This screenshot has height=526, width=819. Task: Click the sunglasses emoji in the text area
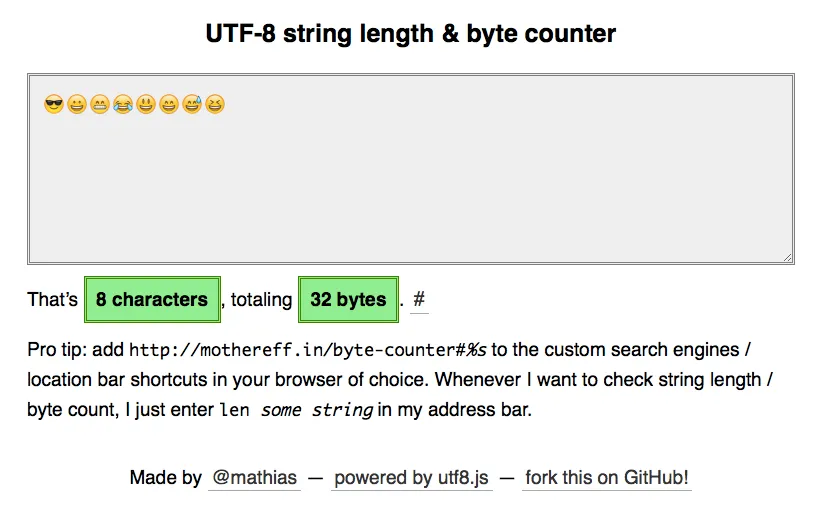[54, 104]
